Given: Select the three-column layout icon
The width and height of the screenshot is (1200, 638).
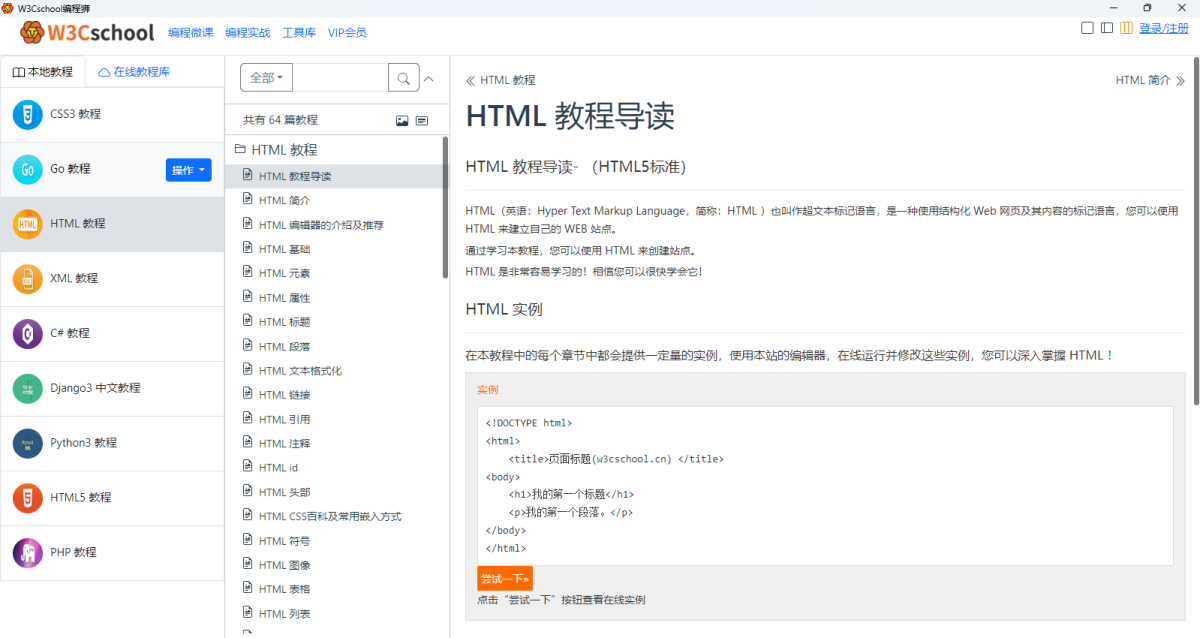Looking at the screenshot, I should pos(1126,28).
